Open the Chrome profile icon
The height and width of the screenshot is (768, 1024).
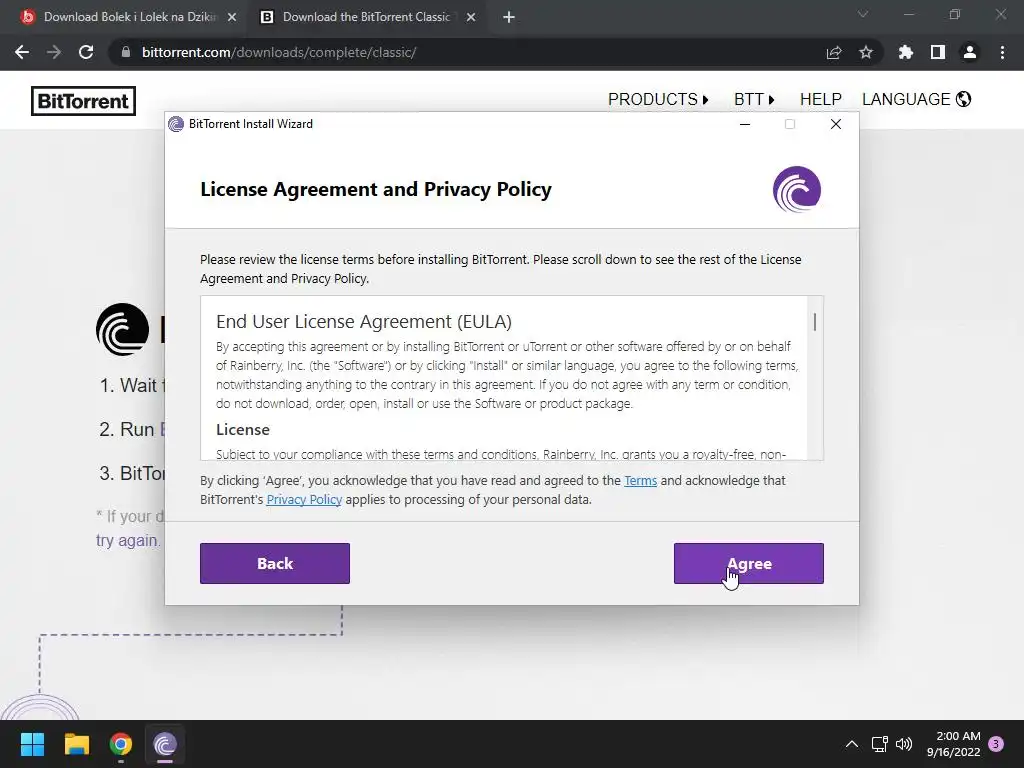click(x=970, y=52)
